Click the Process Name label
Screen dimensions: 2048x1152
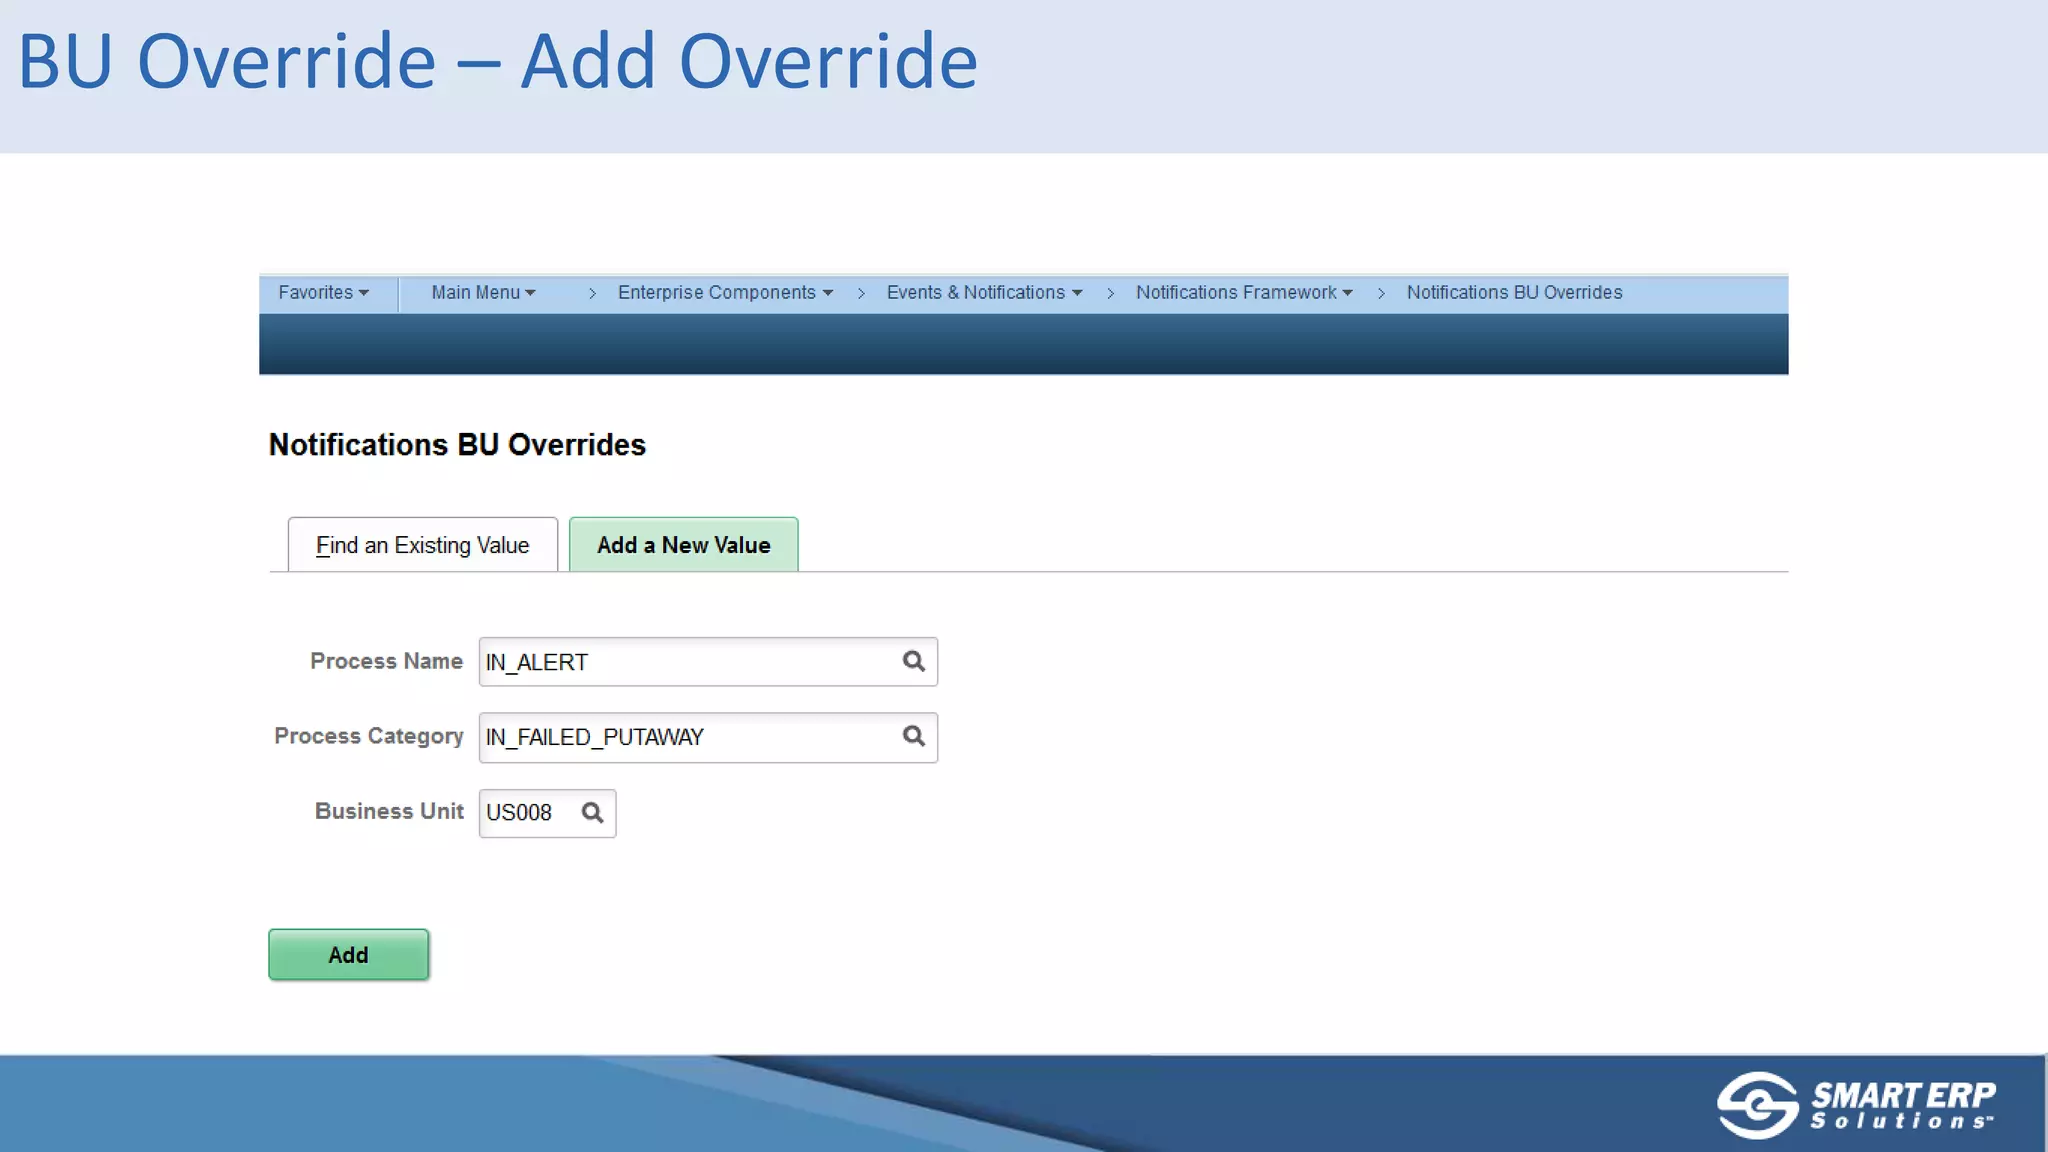(x=386, y=661)
